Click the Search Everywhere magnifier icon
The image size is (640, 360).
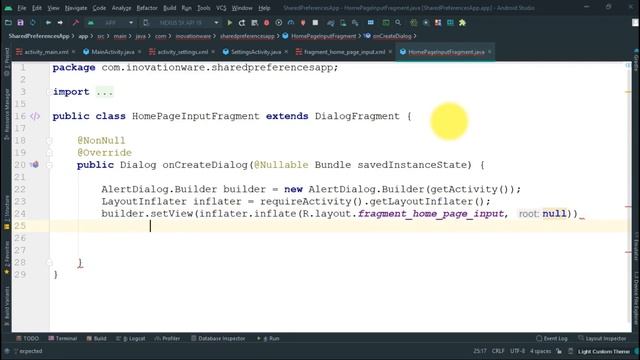(x=398, y=23)
